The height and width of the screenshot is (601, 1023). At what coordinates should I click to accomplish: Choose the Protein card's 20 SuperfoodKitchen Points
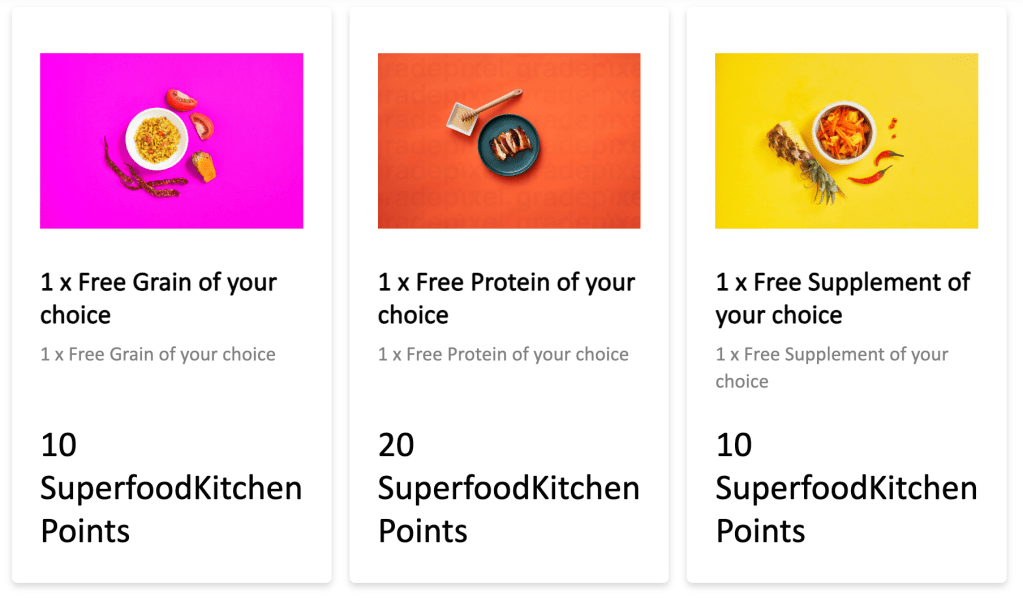click(x=508, y=488)
